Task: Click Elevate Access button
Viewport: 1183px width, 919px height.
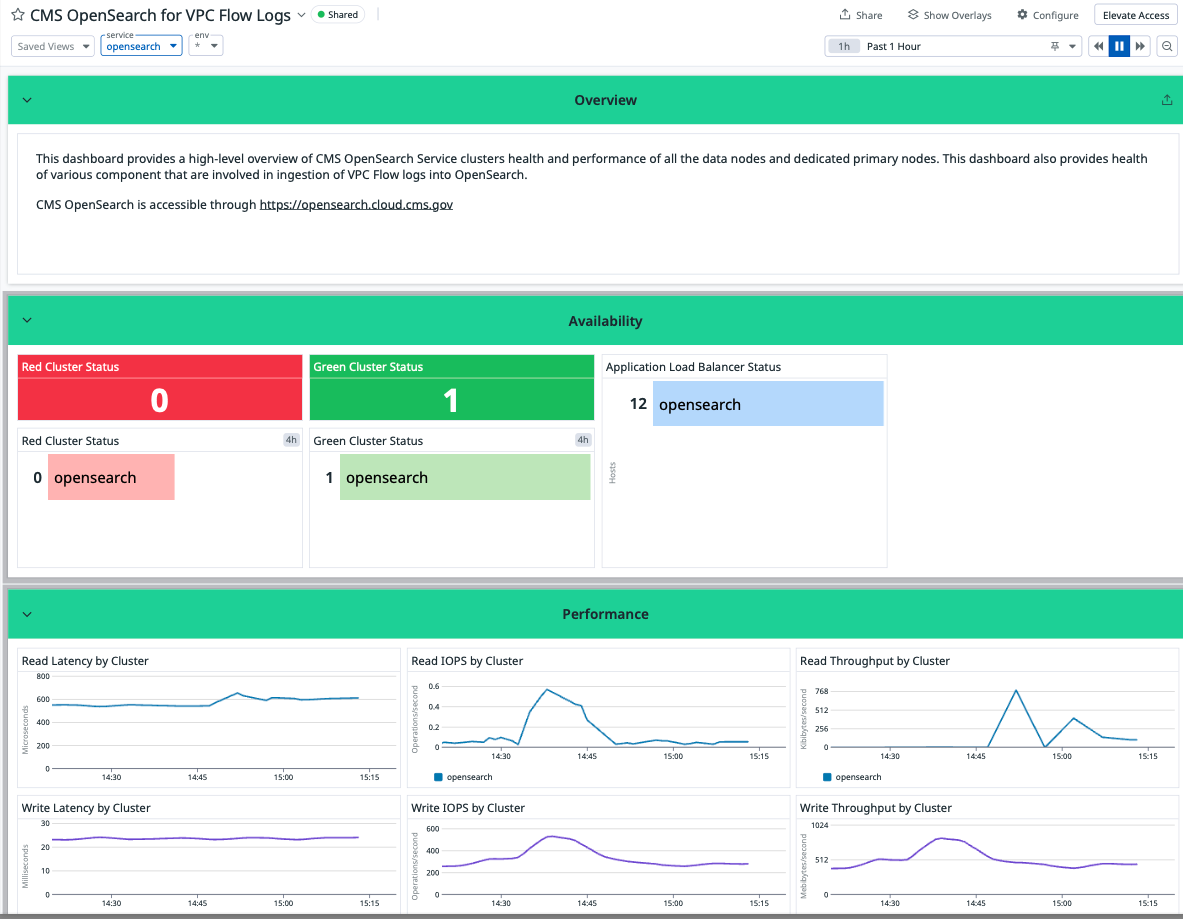Action: [x=1135, y=15]
